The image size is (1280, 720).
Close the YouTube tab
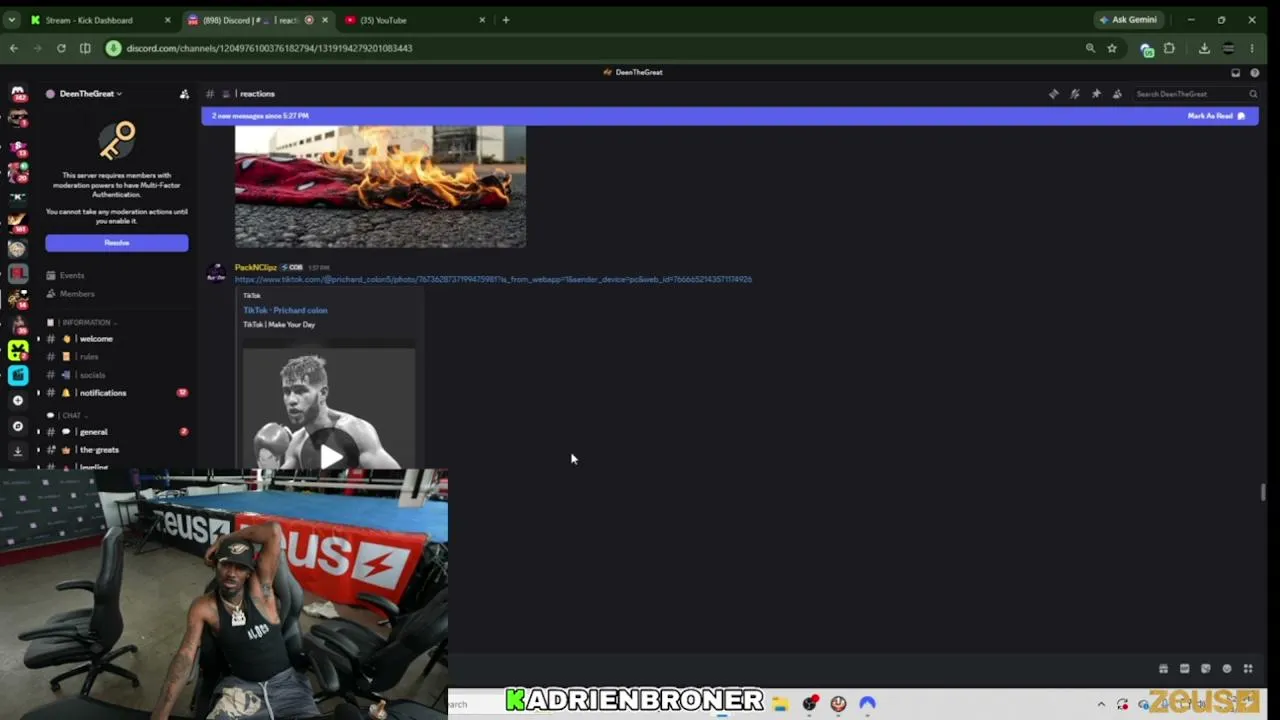click(482, 20)
